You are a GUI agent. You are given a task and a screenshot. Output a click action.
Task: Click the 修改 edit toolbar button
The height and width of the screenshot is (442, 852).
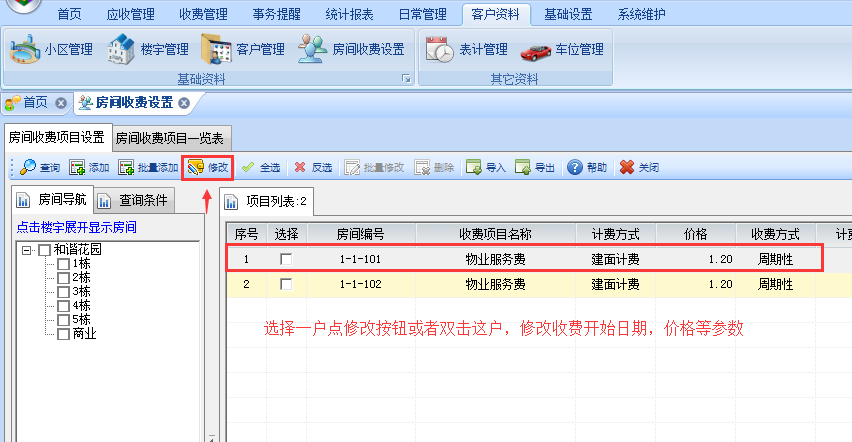click(208, 167)
